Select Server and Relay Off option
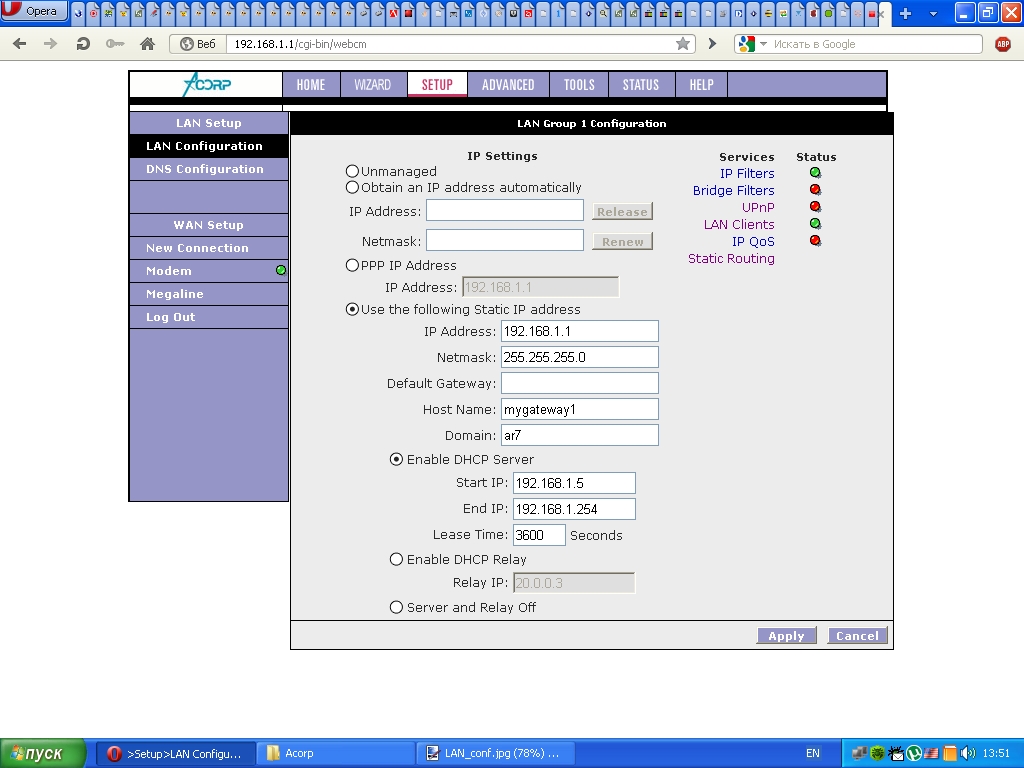This screenshot has width=1024, height=768. tap(397, 608)
